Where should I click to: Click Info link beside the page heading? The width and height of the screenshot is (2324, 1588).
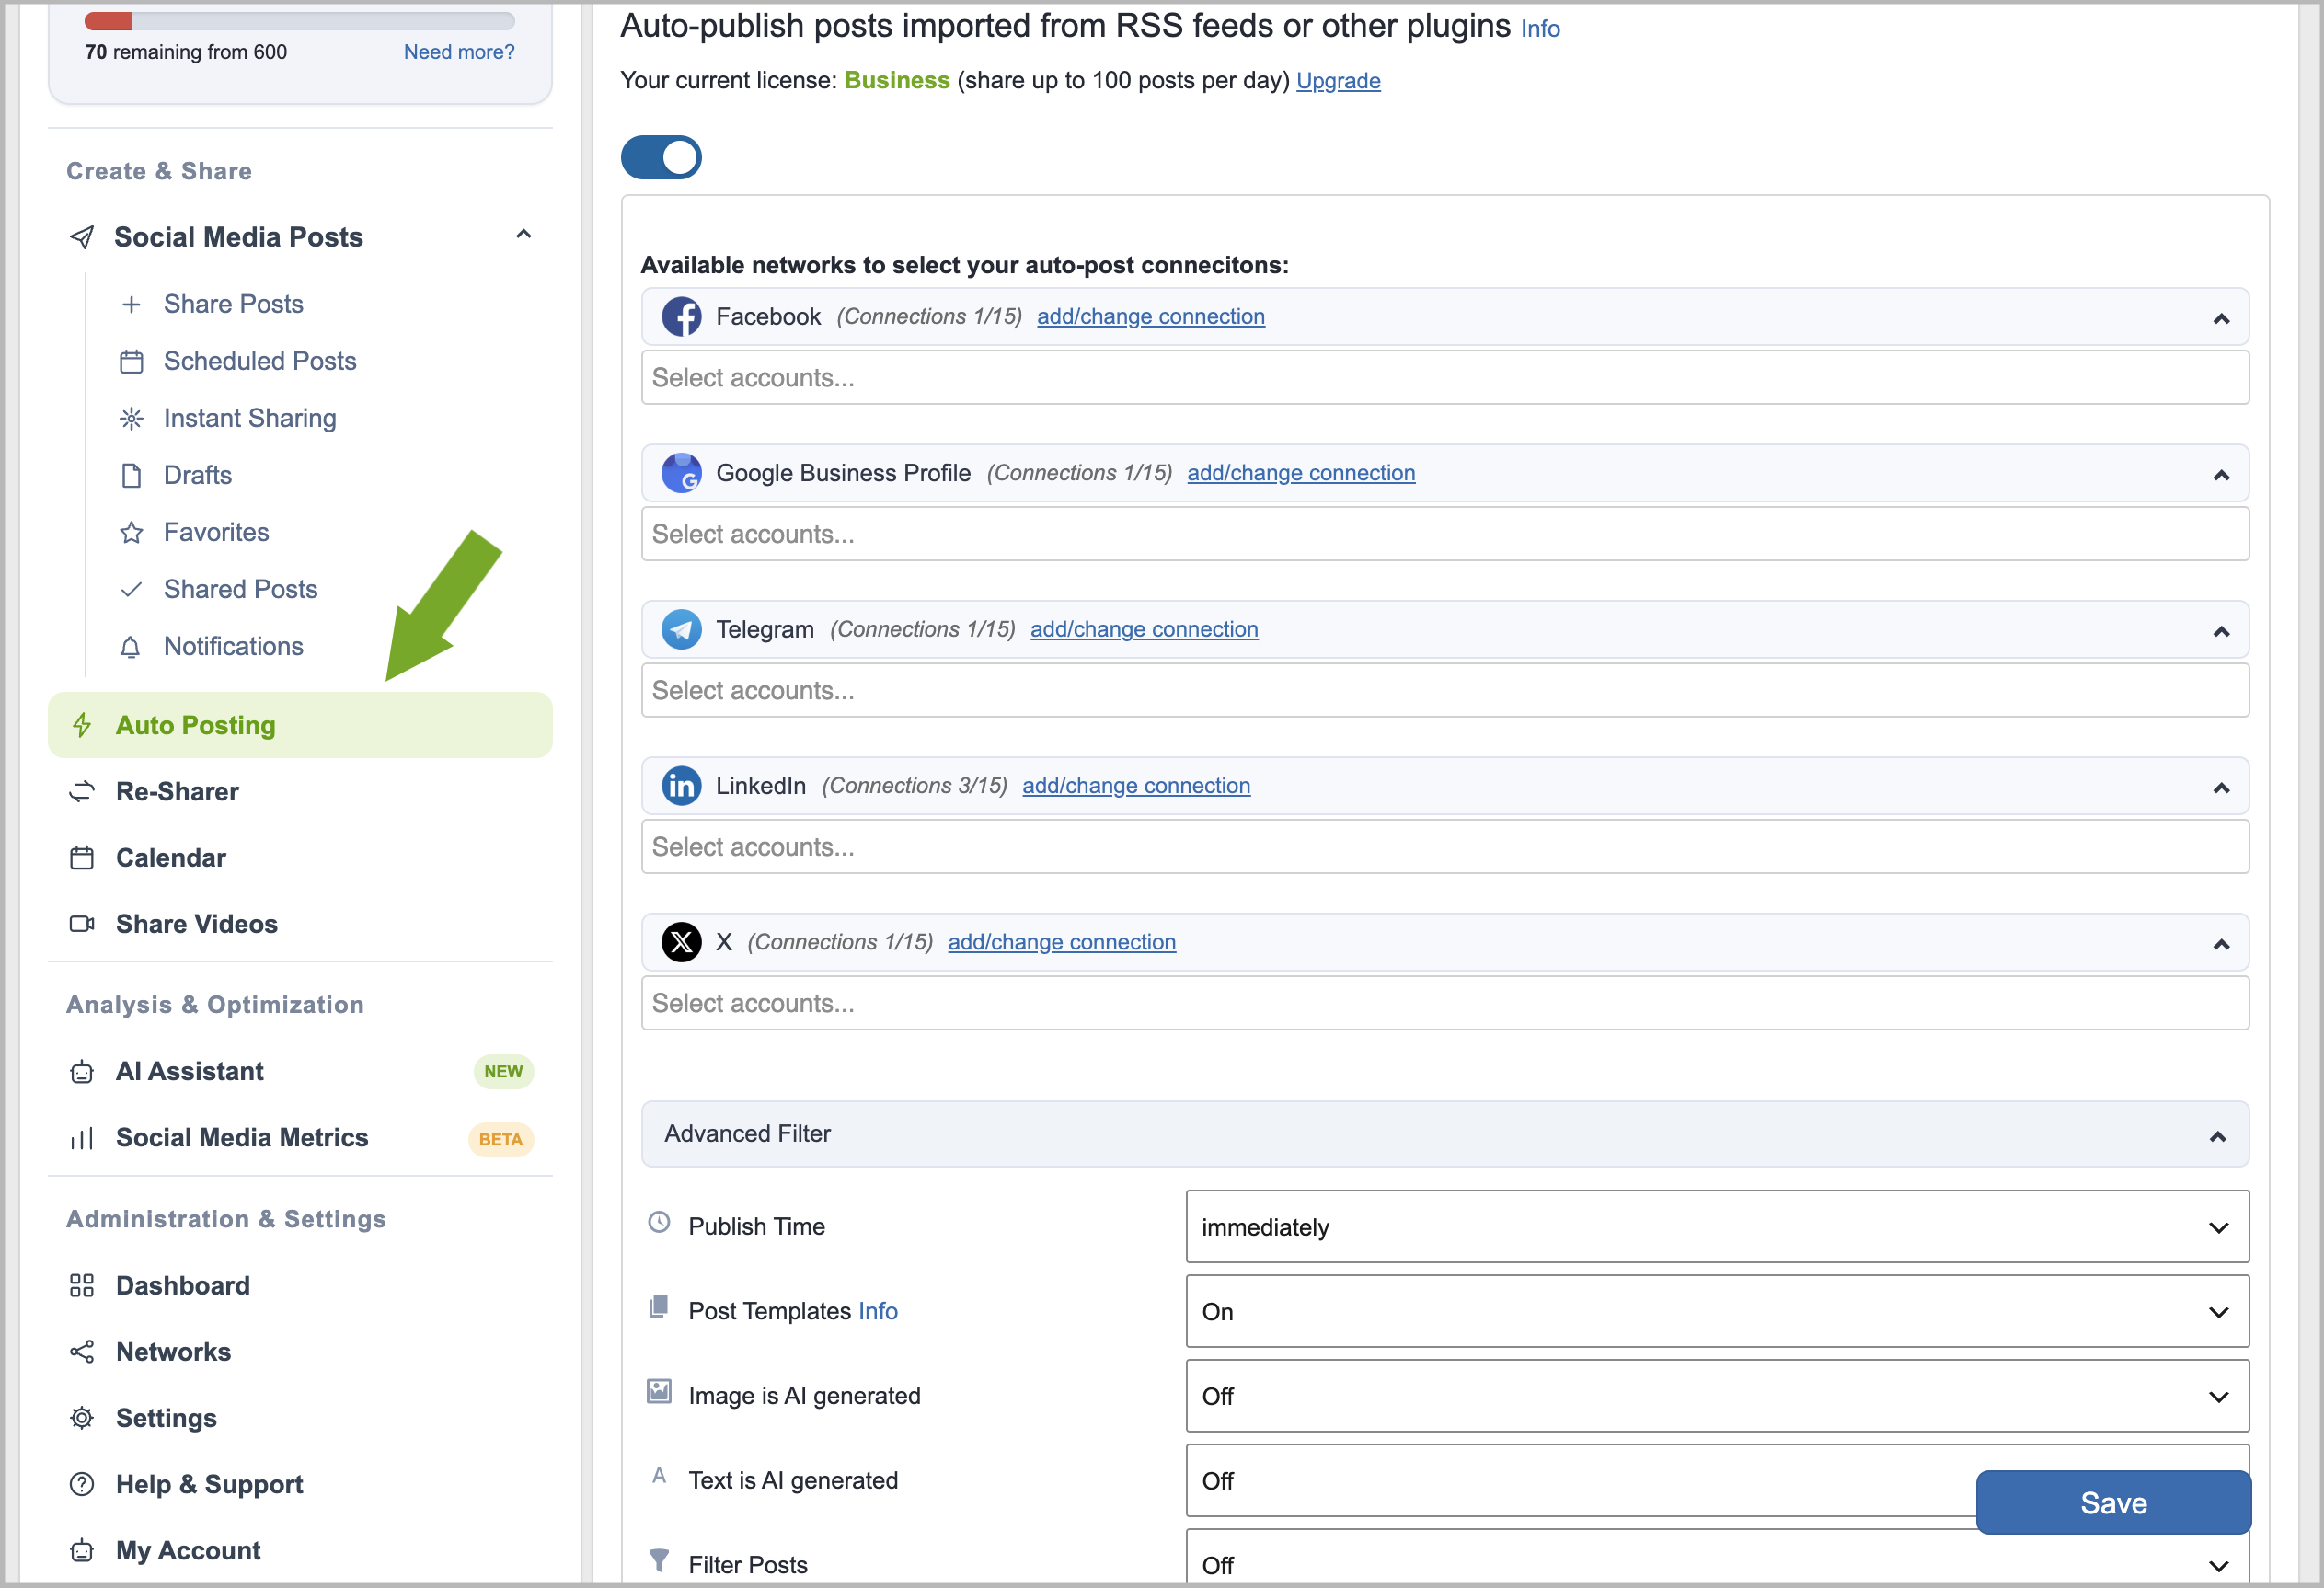pos(1540,29)
